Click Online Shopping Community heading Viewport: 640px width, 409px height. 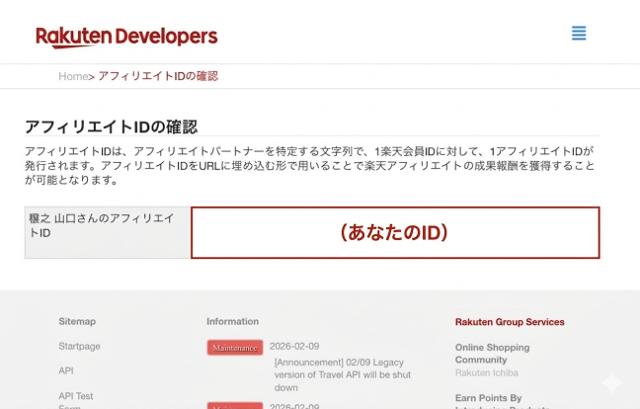[492, 353]
